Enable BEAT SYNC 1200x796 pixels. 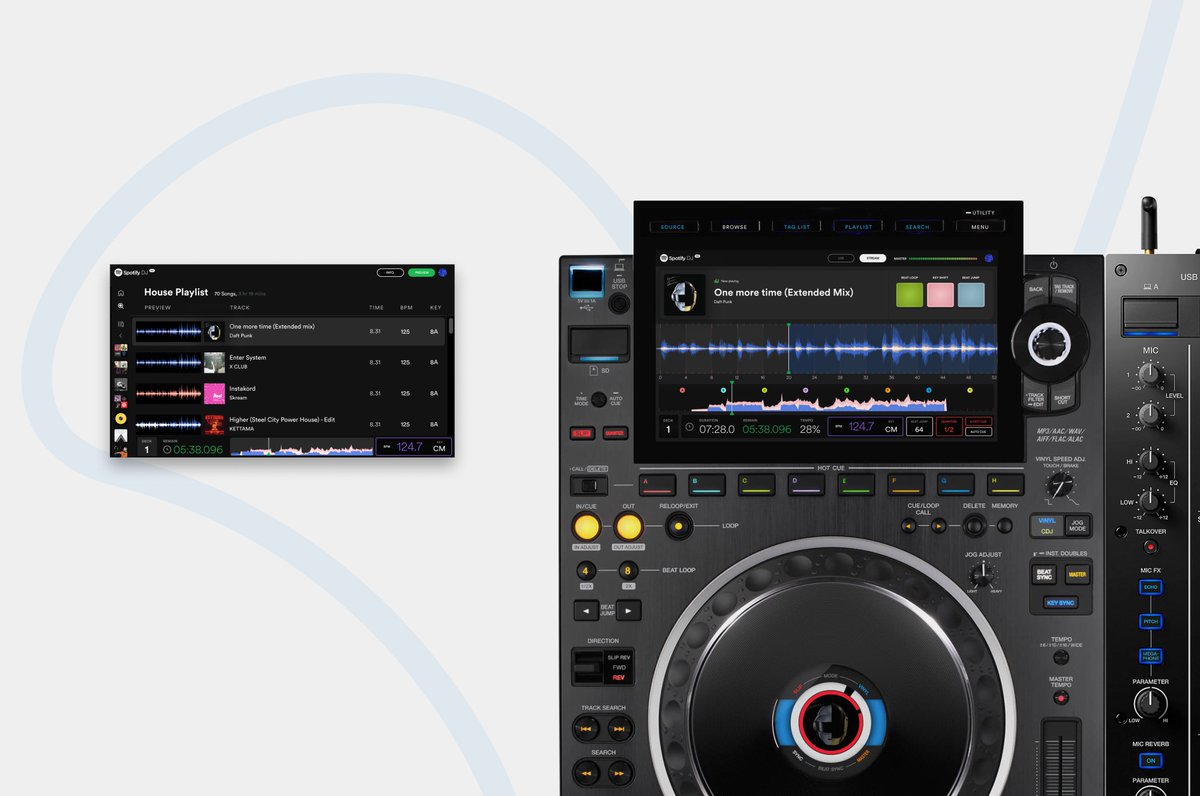tap(1045, 575)
